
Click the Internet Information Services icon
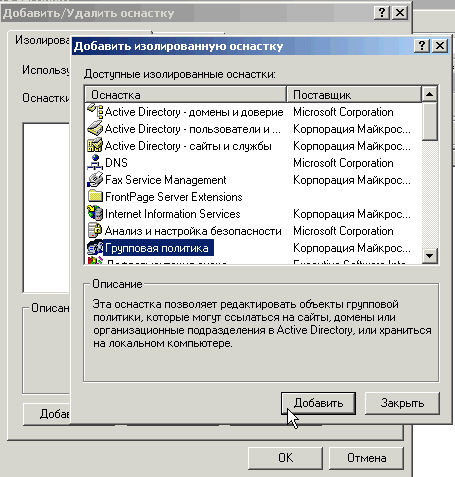(x=95, y=213)
